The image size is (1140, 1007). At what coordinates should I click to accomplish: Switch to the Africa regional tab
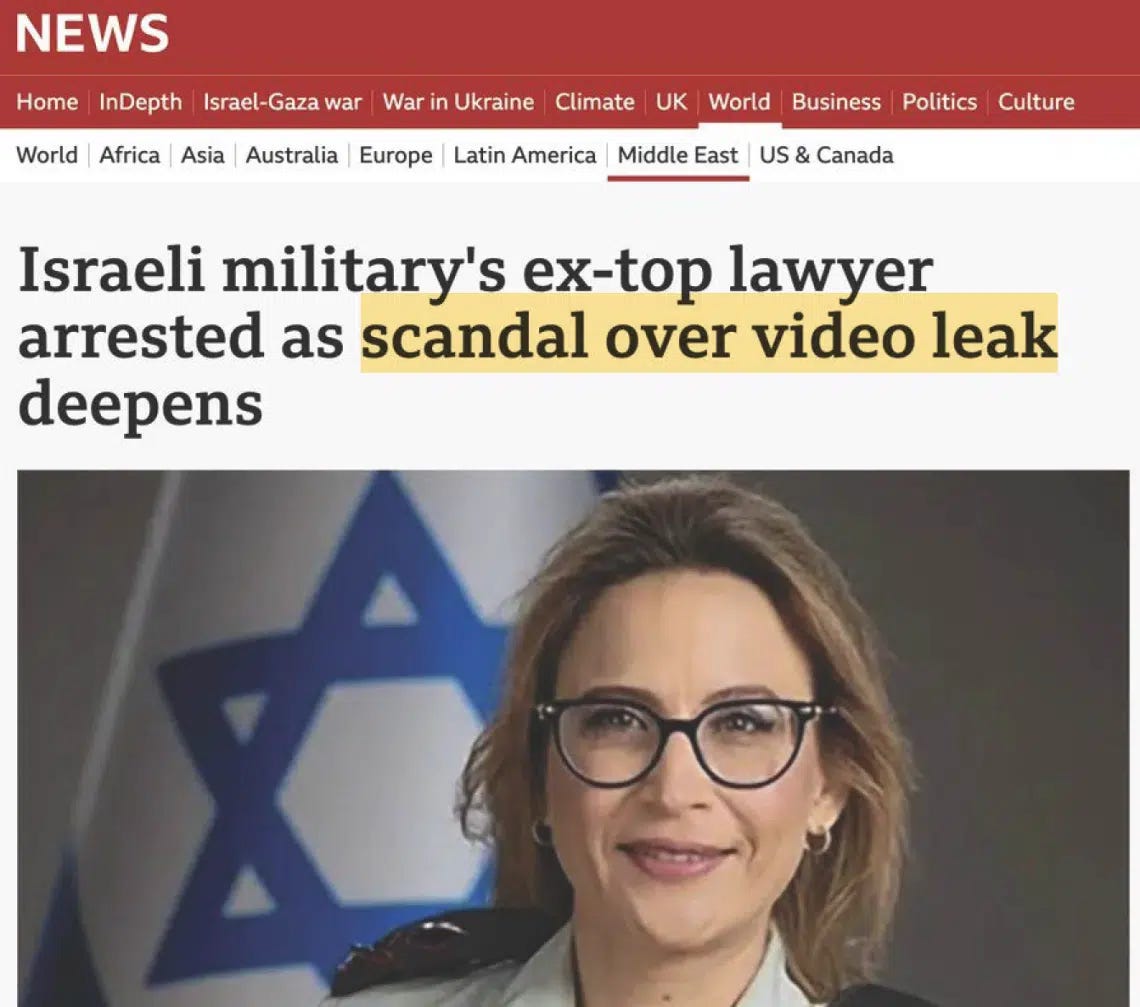129,155
